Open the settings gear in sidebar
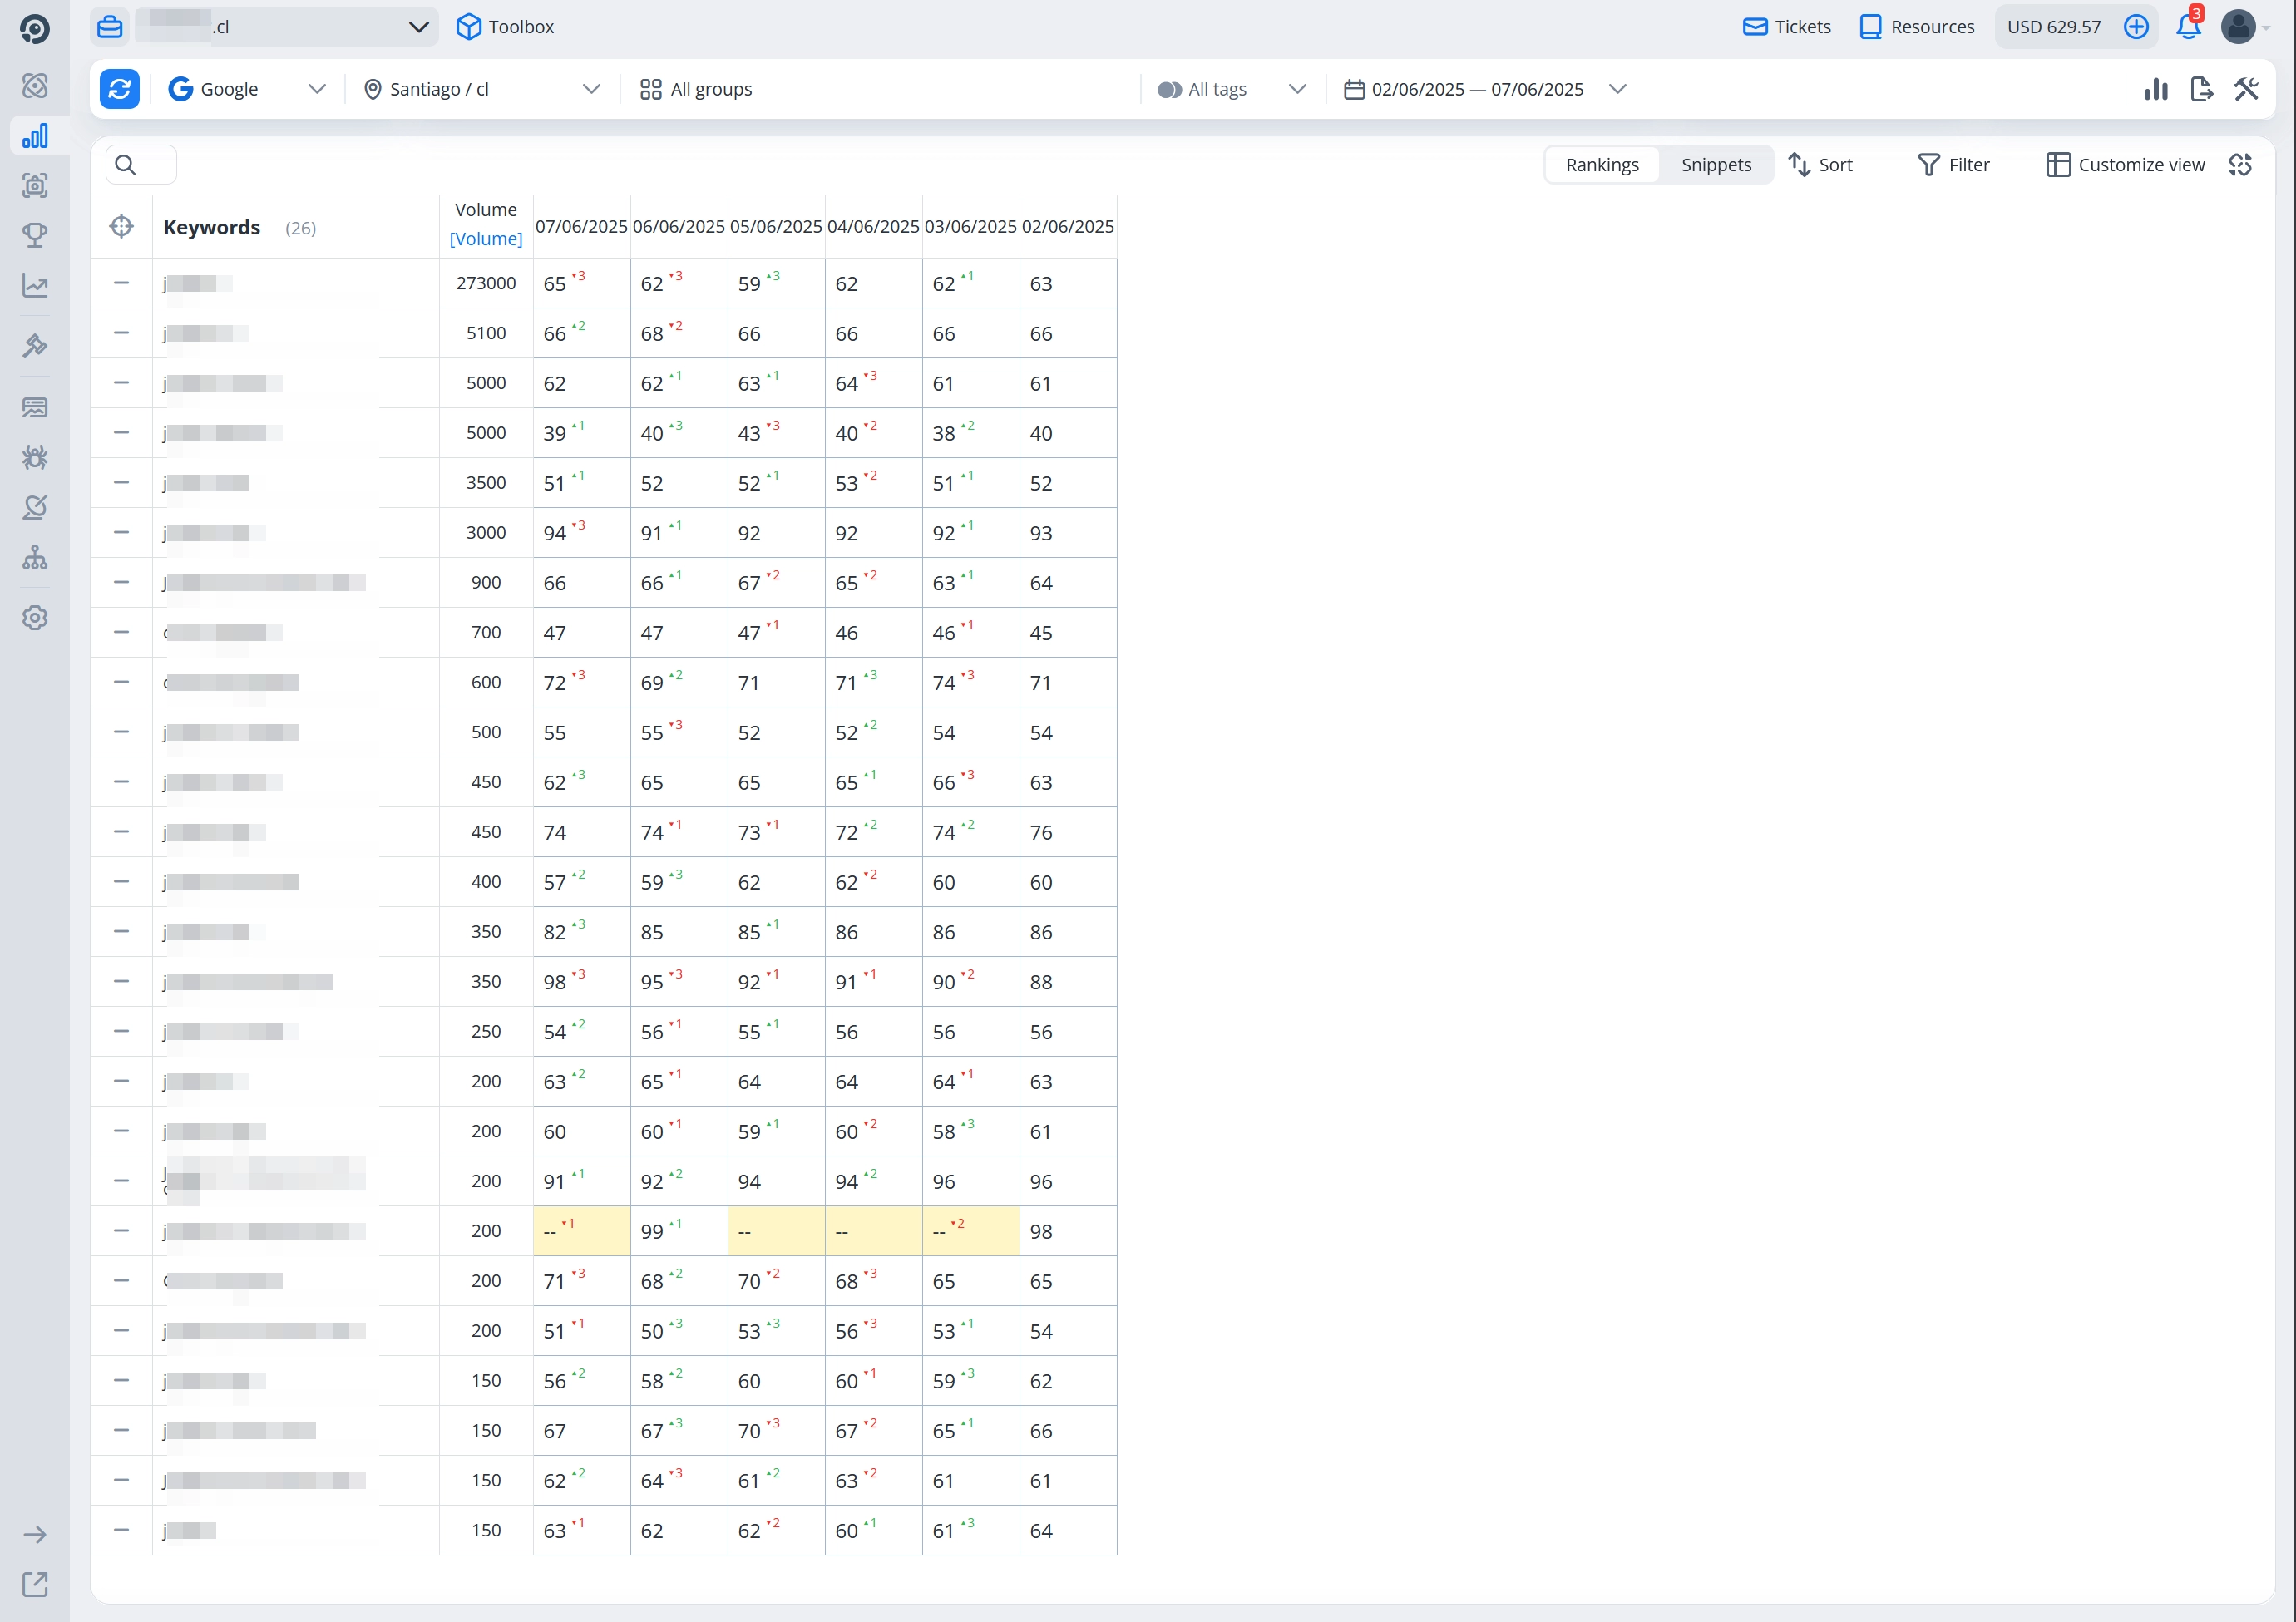Viewport: 2296px width, 1622px height. 35,618
